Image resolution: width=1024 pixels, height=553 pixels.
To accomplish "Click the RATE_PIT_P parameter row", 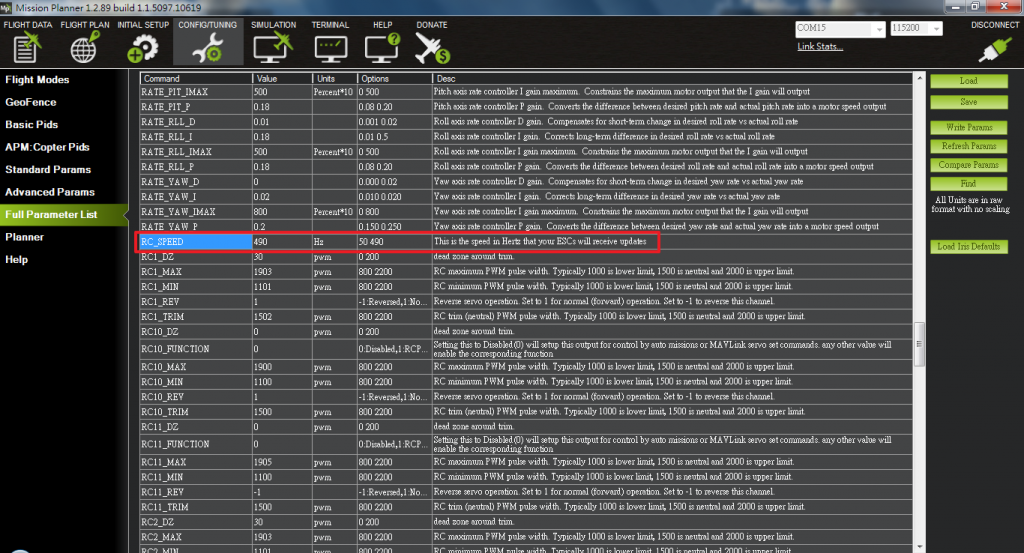I will click(526, 107).
